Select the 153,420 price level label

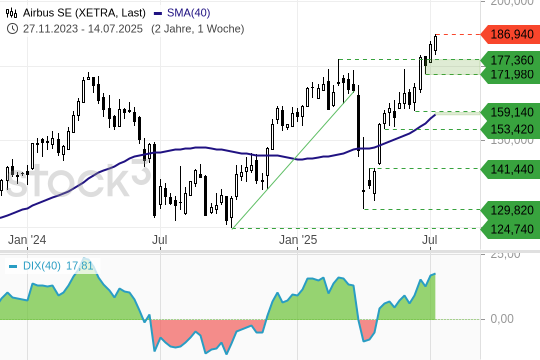tap(510, 130)
